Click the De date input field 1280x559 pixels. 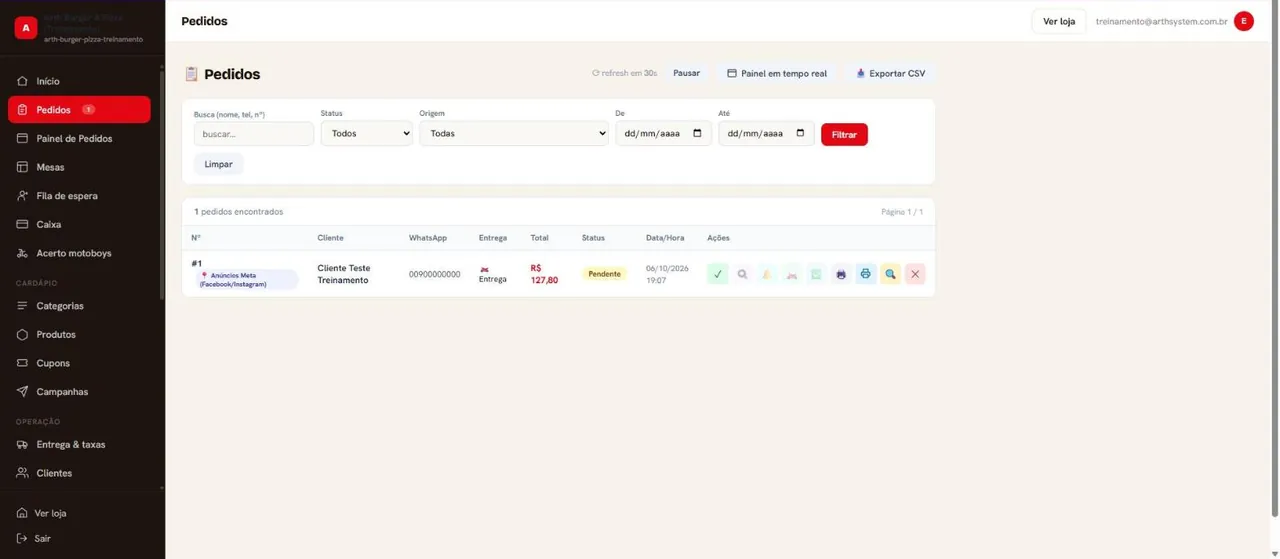tap(663, 133)
